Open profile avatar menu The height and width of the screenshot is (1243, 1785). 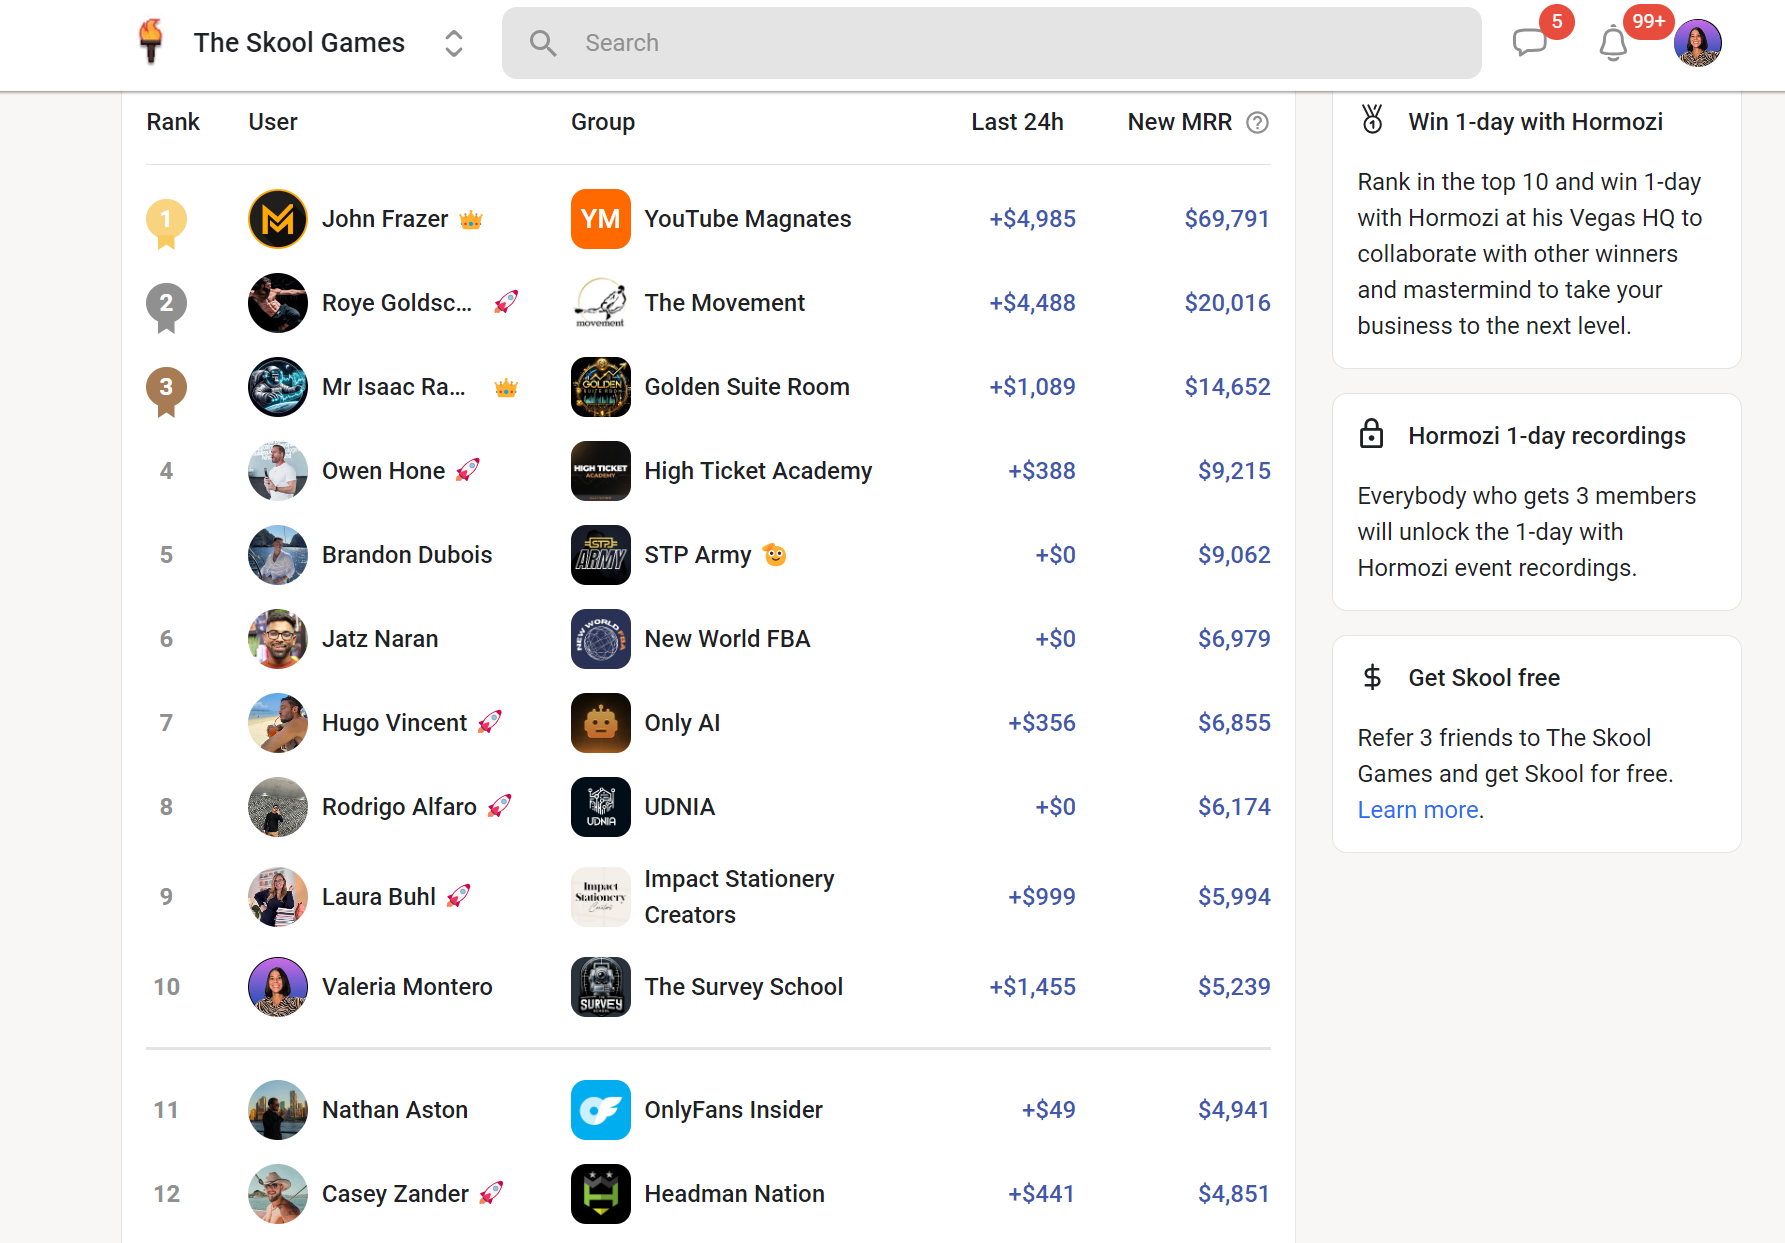pyautogui.click(x=1698, y=43)
